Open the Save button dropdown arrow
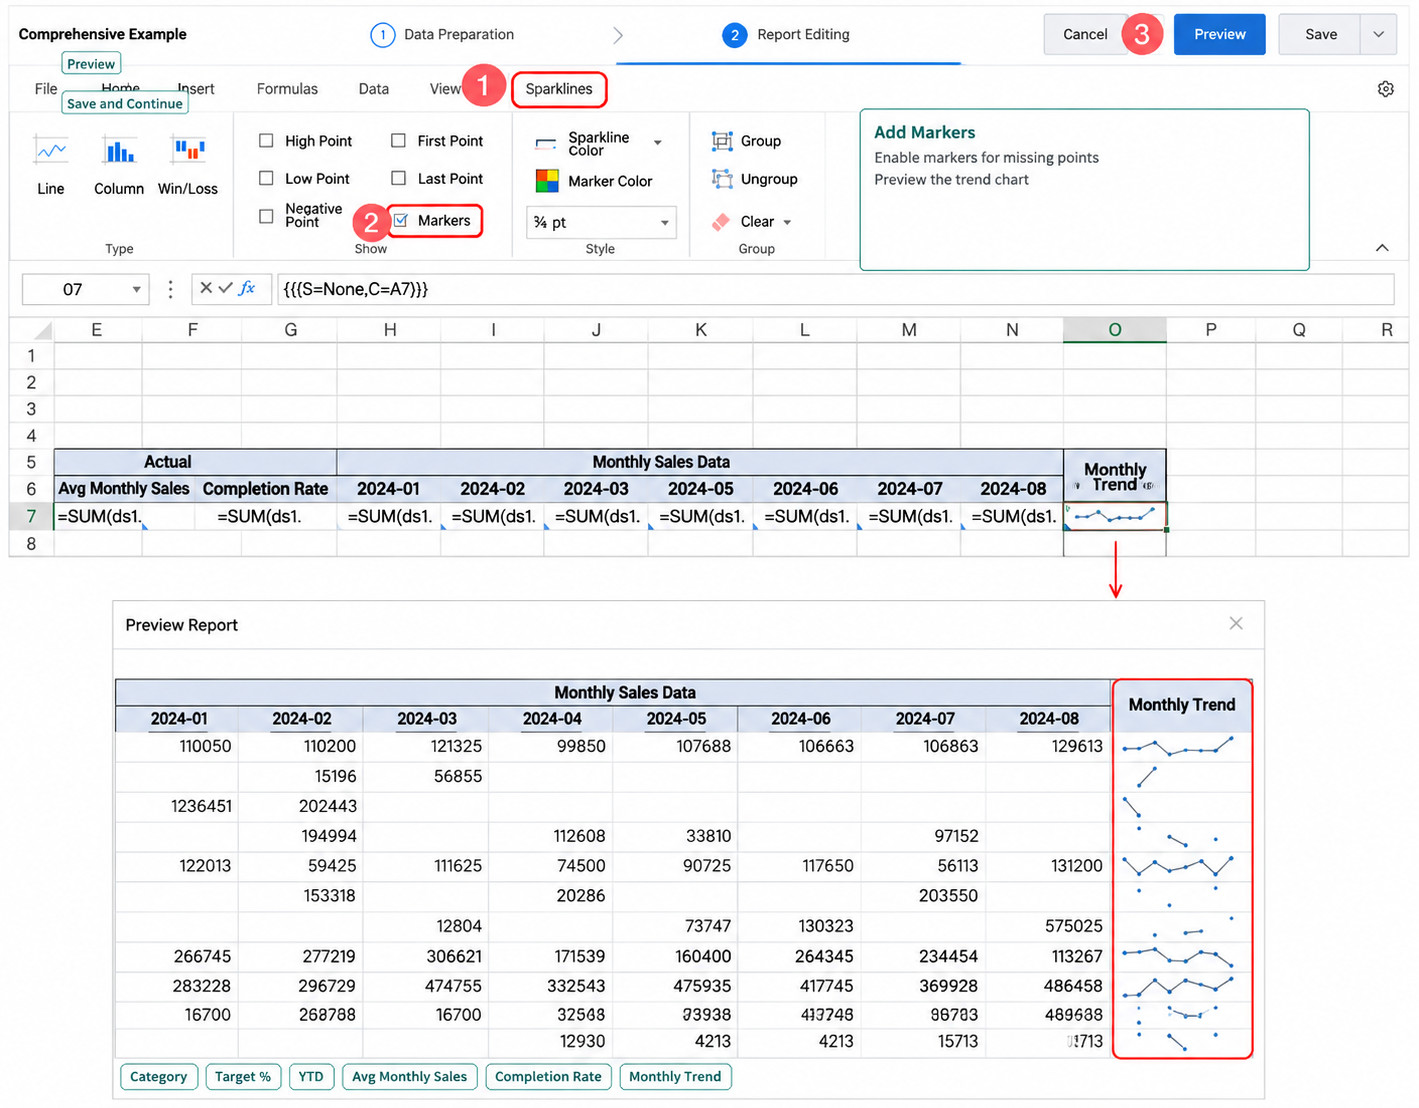The image size is (1419, 1108). point(1378,34)
